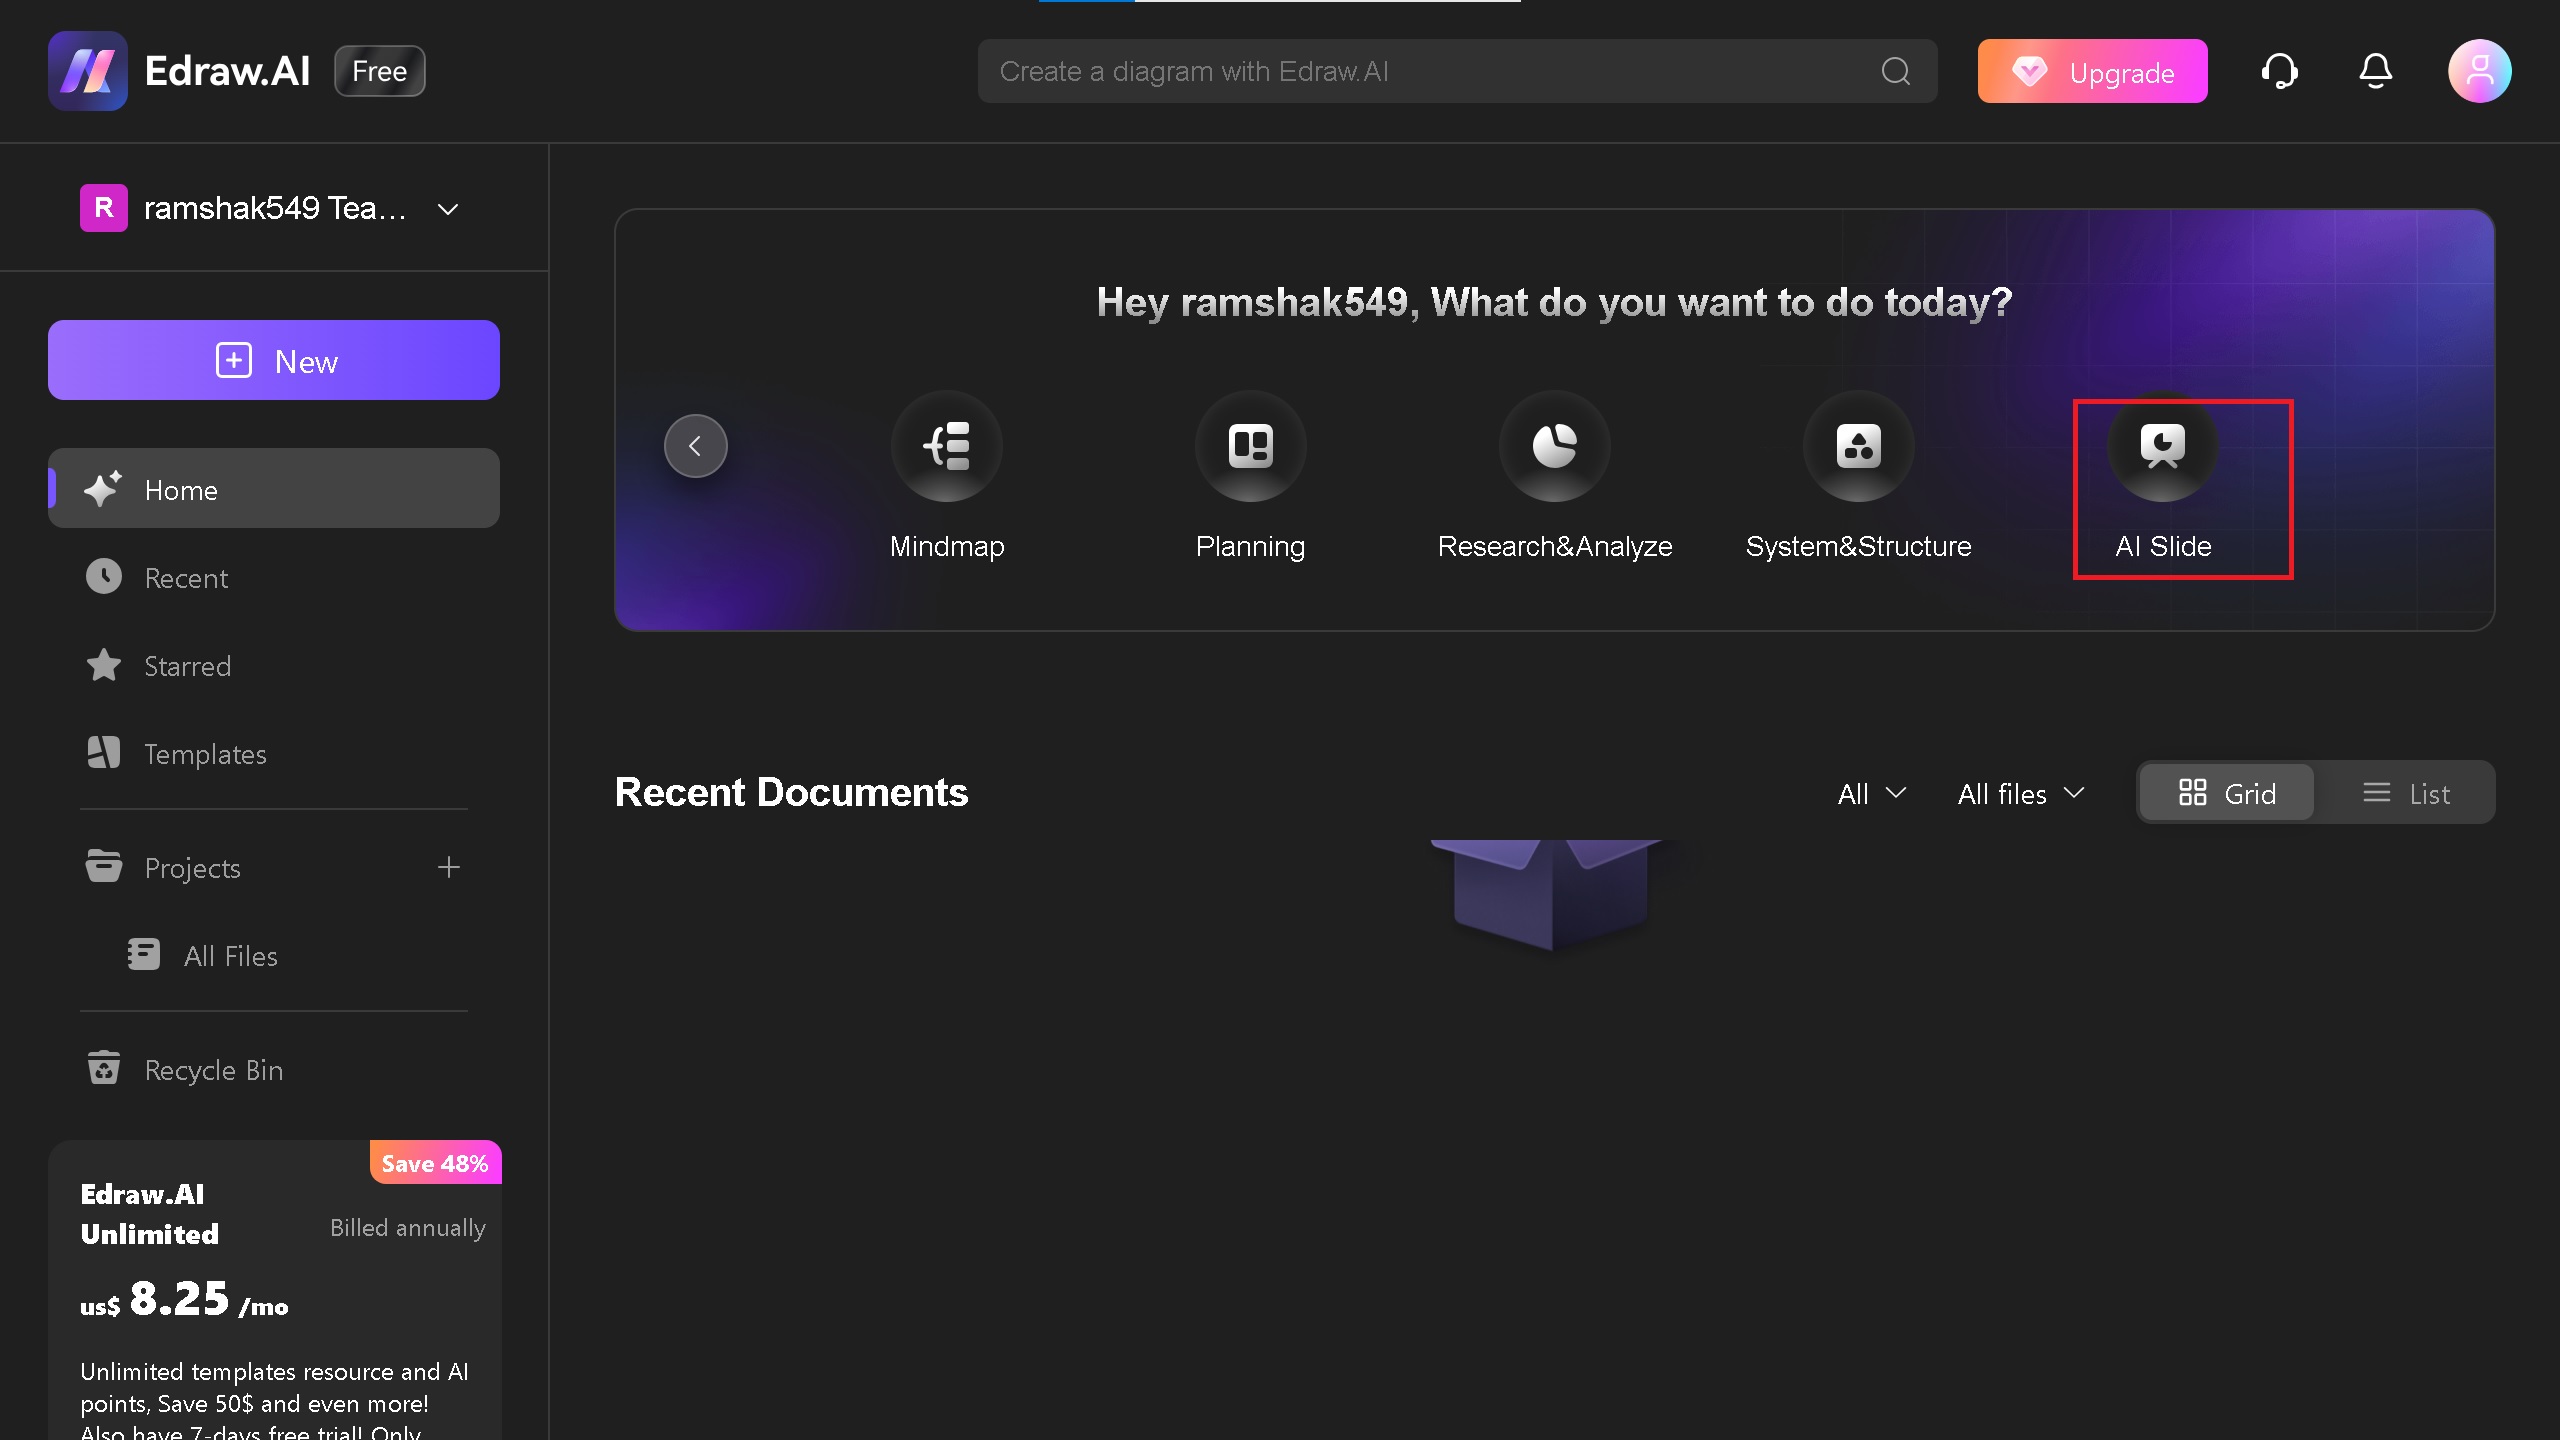Viewport: 2560px width, 1440px height.
Task: Open the All files dropdown
Action: [x=2021, y=793]
